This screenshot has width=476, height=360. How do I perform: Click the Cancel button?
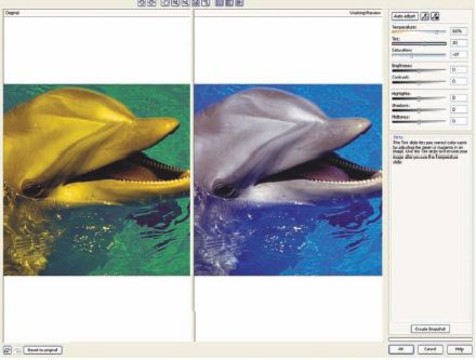[x=430, y=349]
